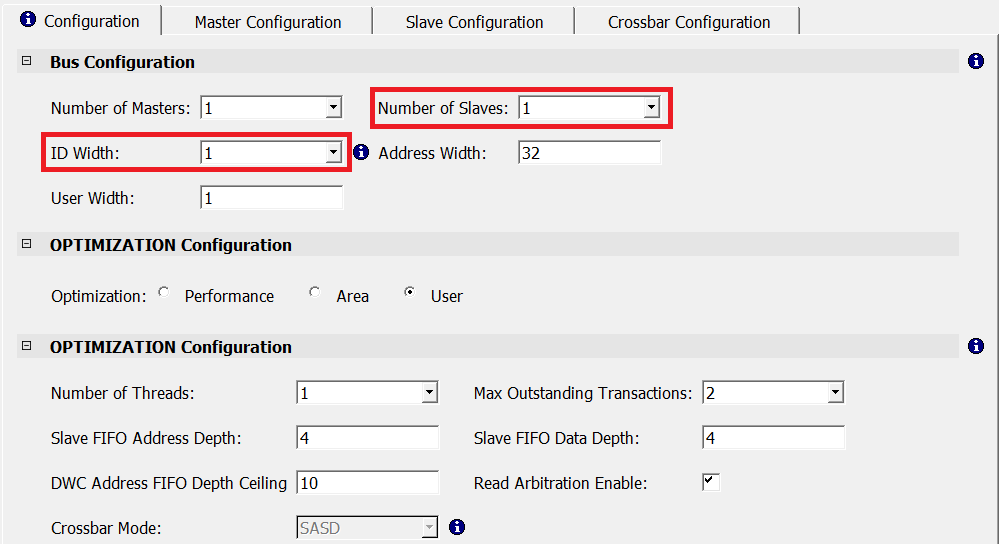
Task: Uncheck Read Arbitration Enable checkbox
Action: [711, 482]
